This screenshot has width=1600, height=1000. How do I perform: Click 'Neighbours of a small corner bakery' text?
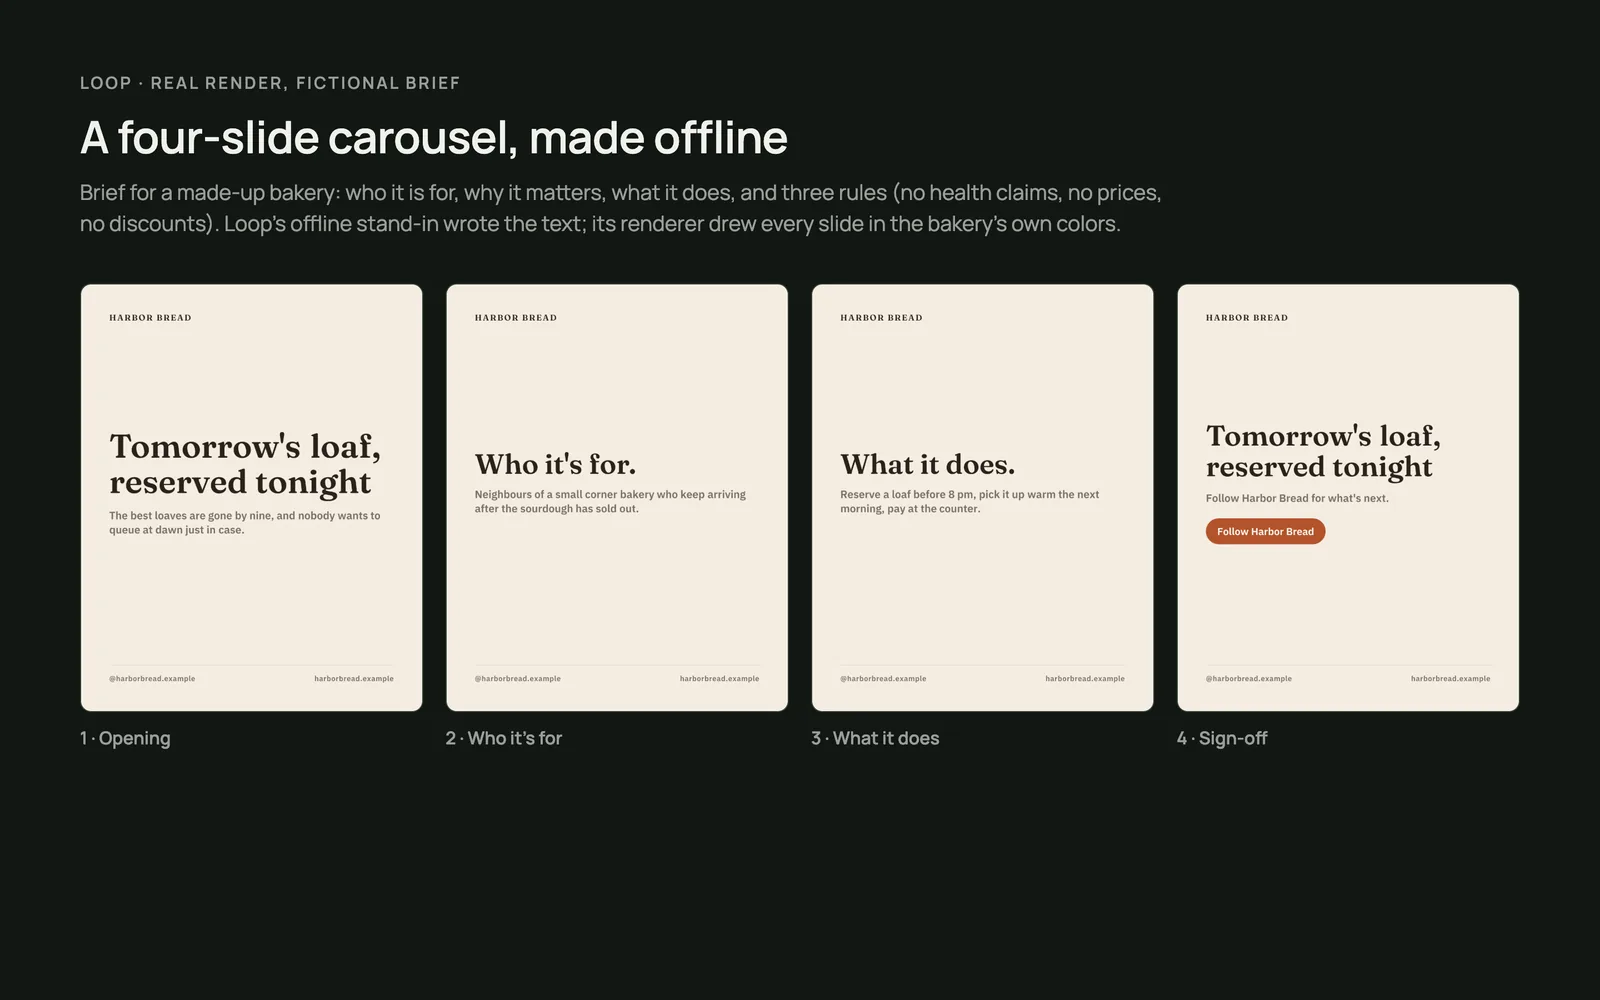pyautogui.click(x=610, y=501)
